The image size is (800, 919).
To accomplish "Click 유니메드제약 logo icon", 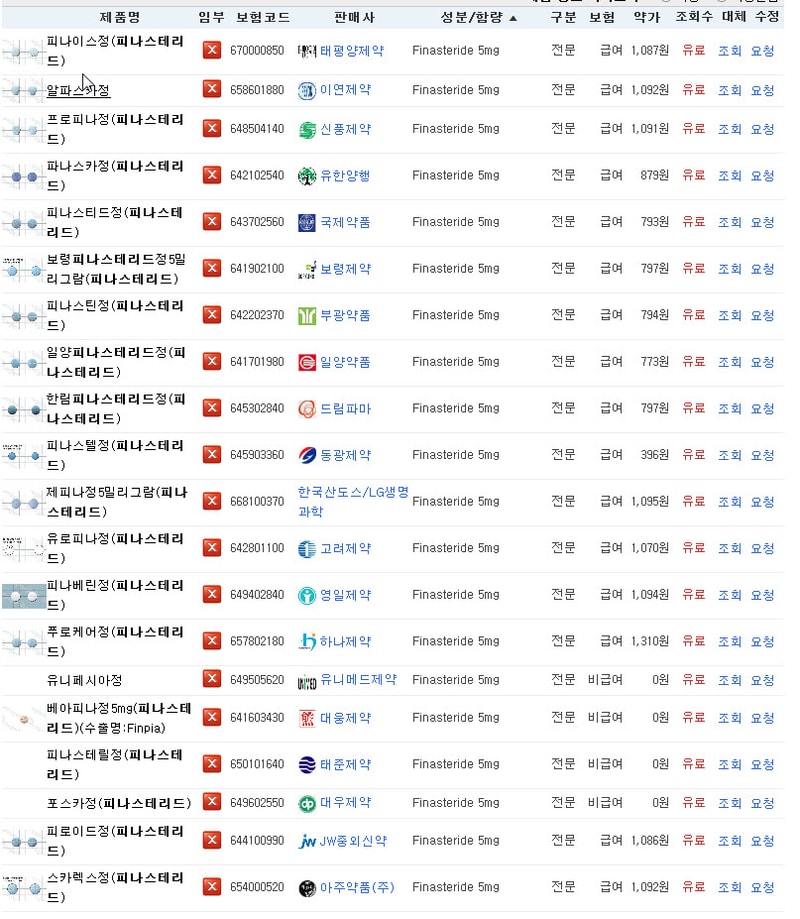I will click(307, 681).
